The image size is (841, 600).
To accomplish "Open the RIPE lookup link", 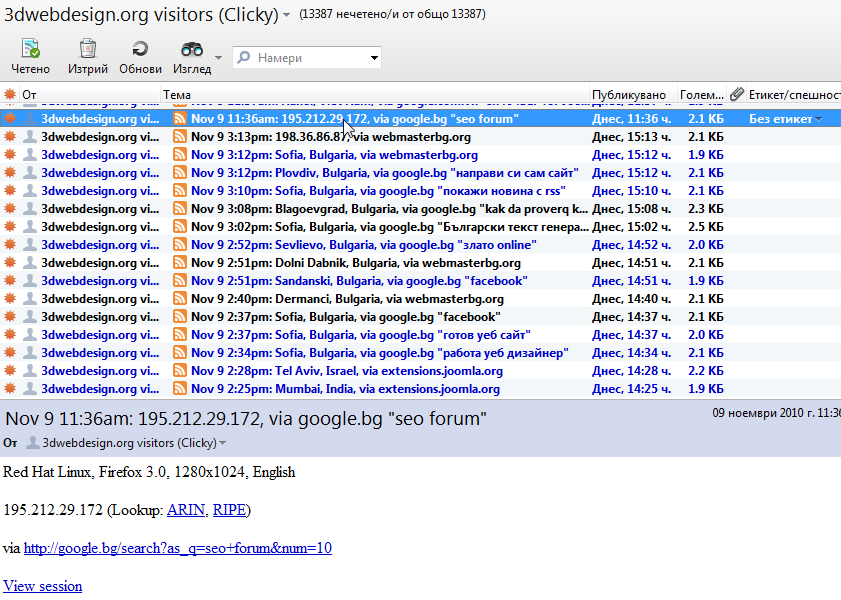I will tap(229, 509).
